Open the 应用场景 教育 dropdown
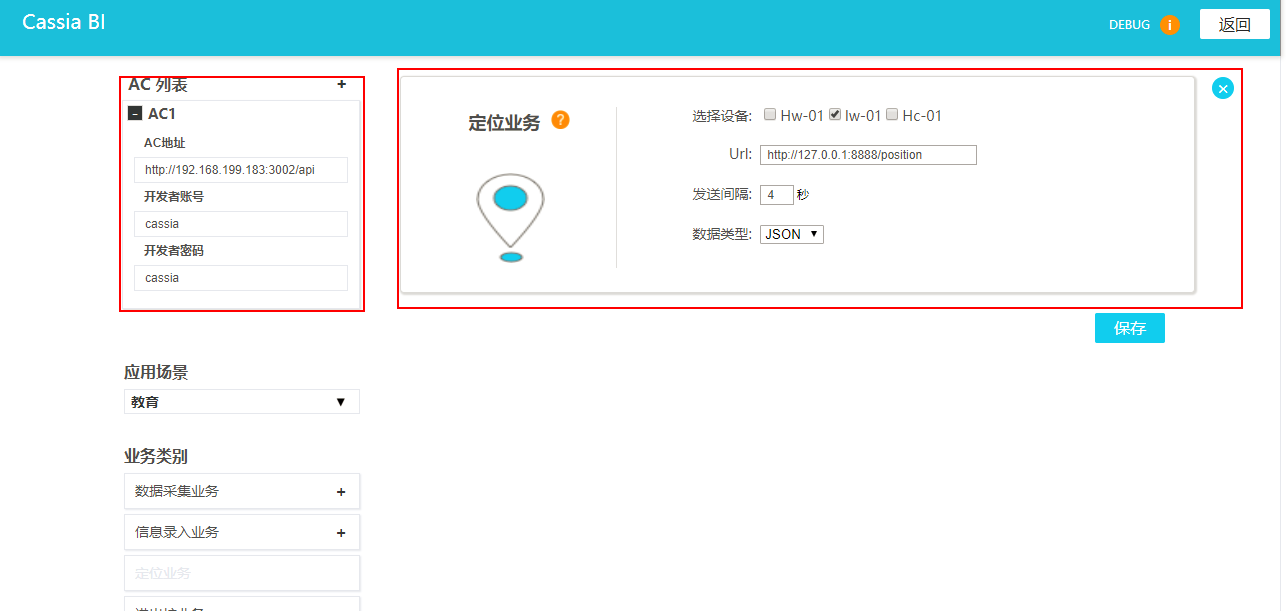This screenshot has height=611, width=1286. pyautogui.click(x=241, y=402)
